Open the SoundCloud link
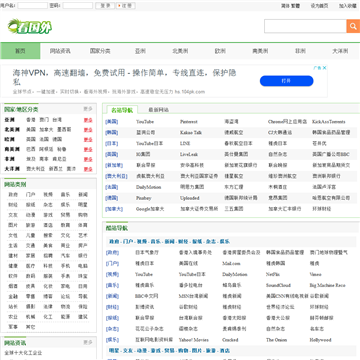360x360 pixels. pyautogui.click(x=278, y=285)
